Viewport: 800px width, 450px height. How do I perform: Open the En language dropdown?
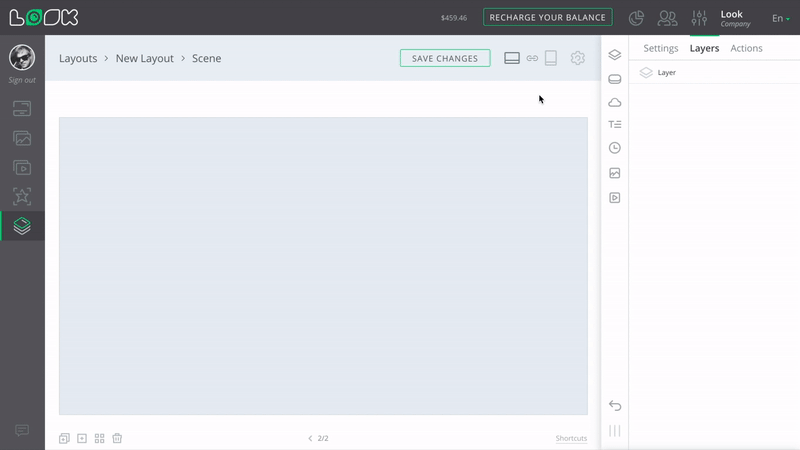point(780,18)
